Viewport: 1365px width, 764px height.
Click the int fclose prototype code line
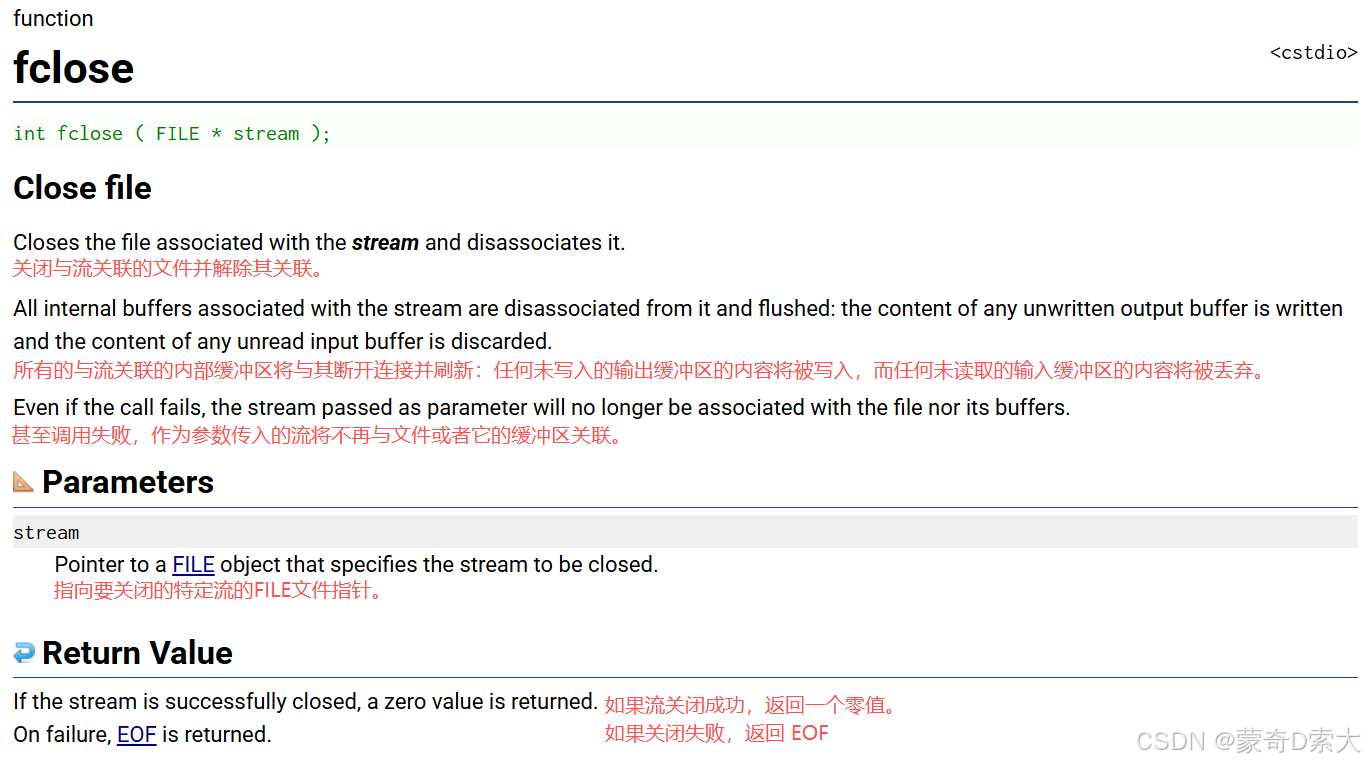(685, 133)
